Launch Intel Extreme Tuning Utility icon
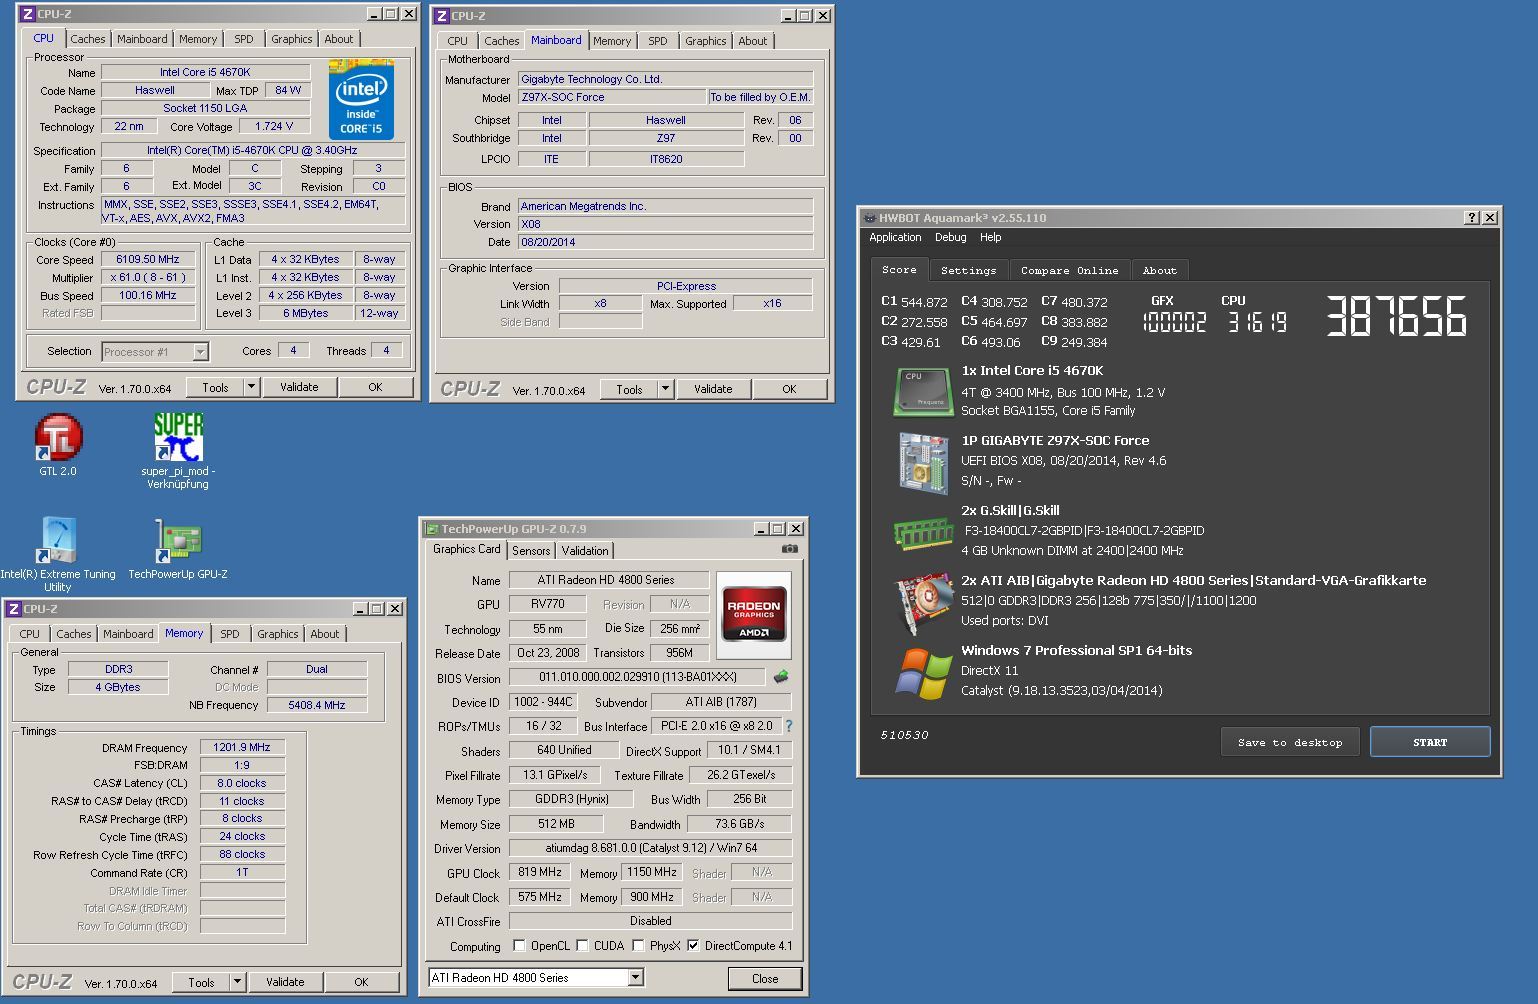This screenshot has width=1538, height=1004. (x=58, y=541)
